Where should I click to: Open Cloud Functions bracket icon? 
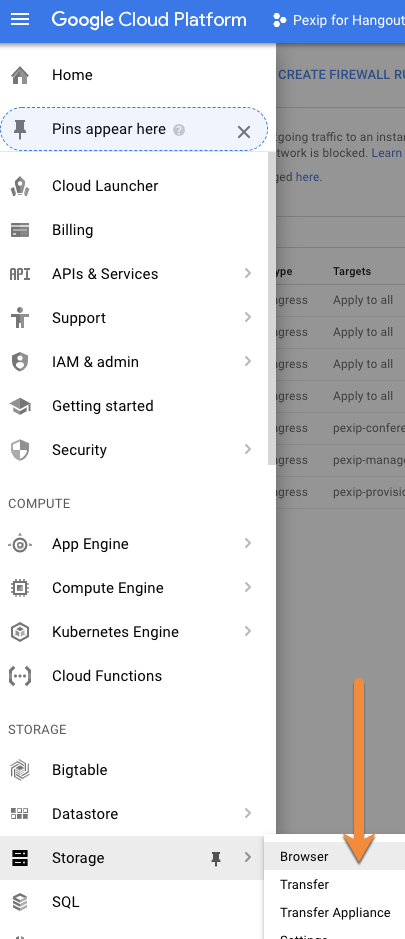click(x=20, y=676)
